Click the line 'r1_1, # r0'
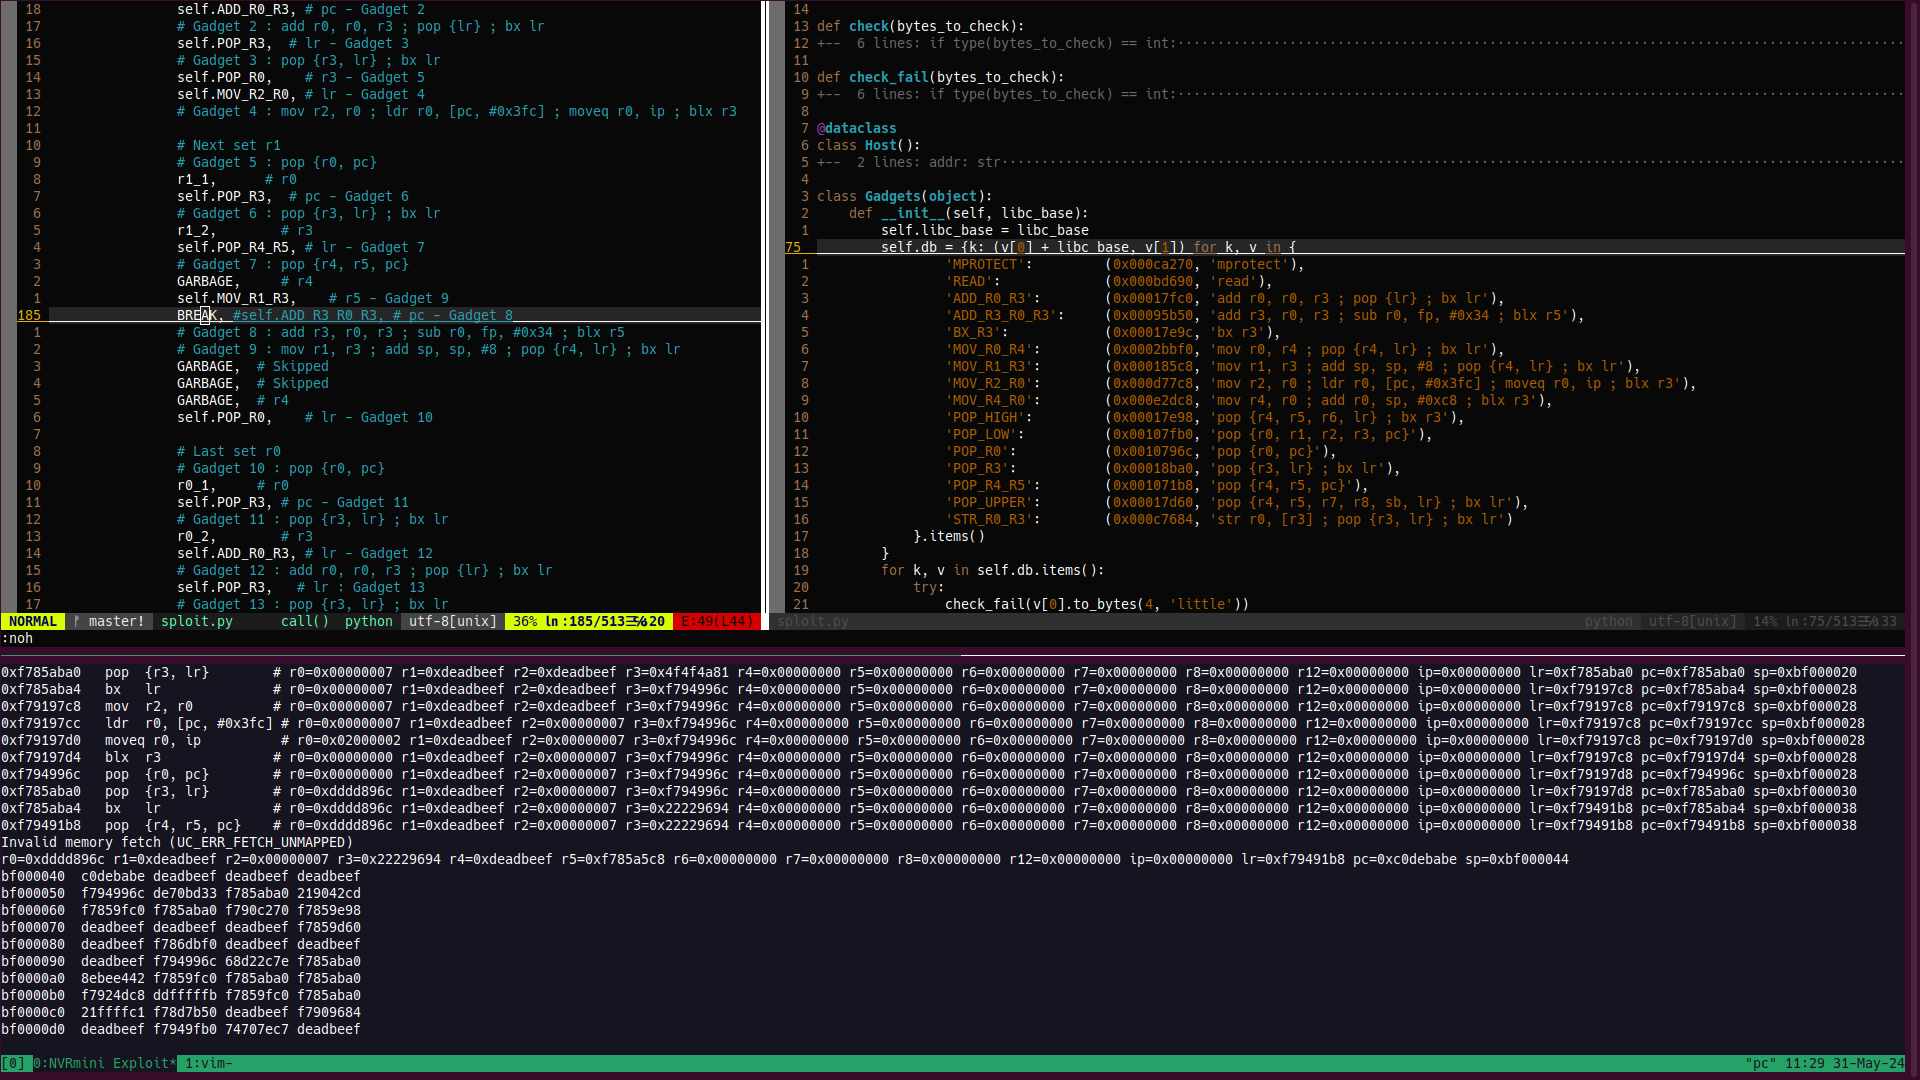 point(237,179)
